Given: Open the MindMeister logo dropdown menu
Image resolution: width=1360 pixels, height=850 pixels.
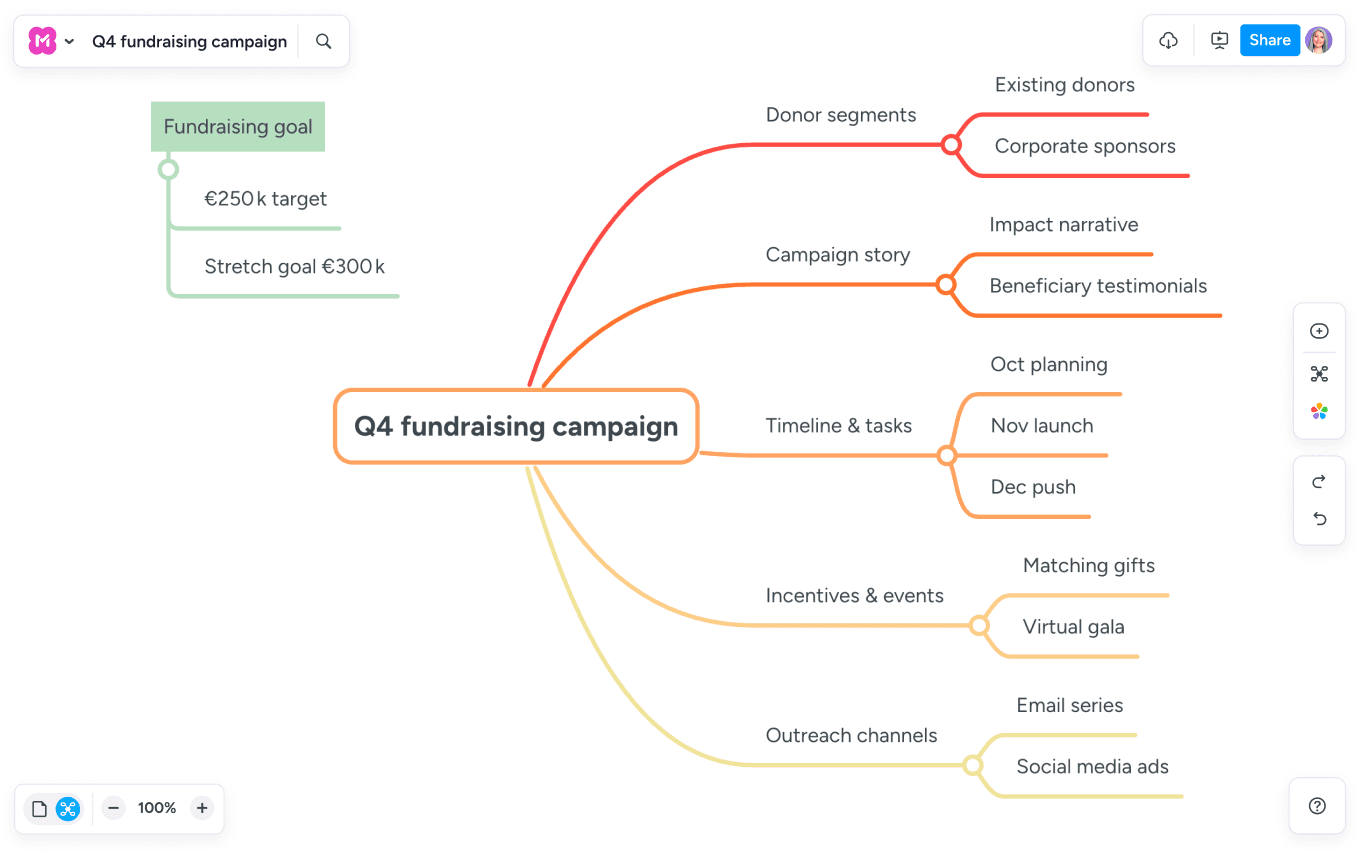Looking at the screenshot, I should tap(51, 41).
